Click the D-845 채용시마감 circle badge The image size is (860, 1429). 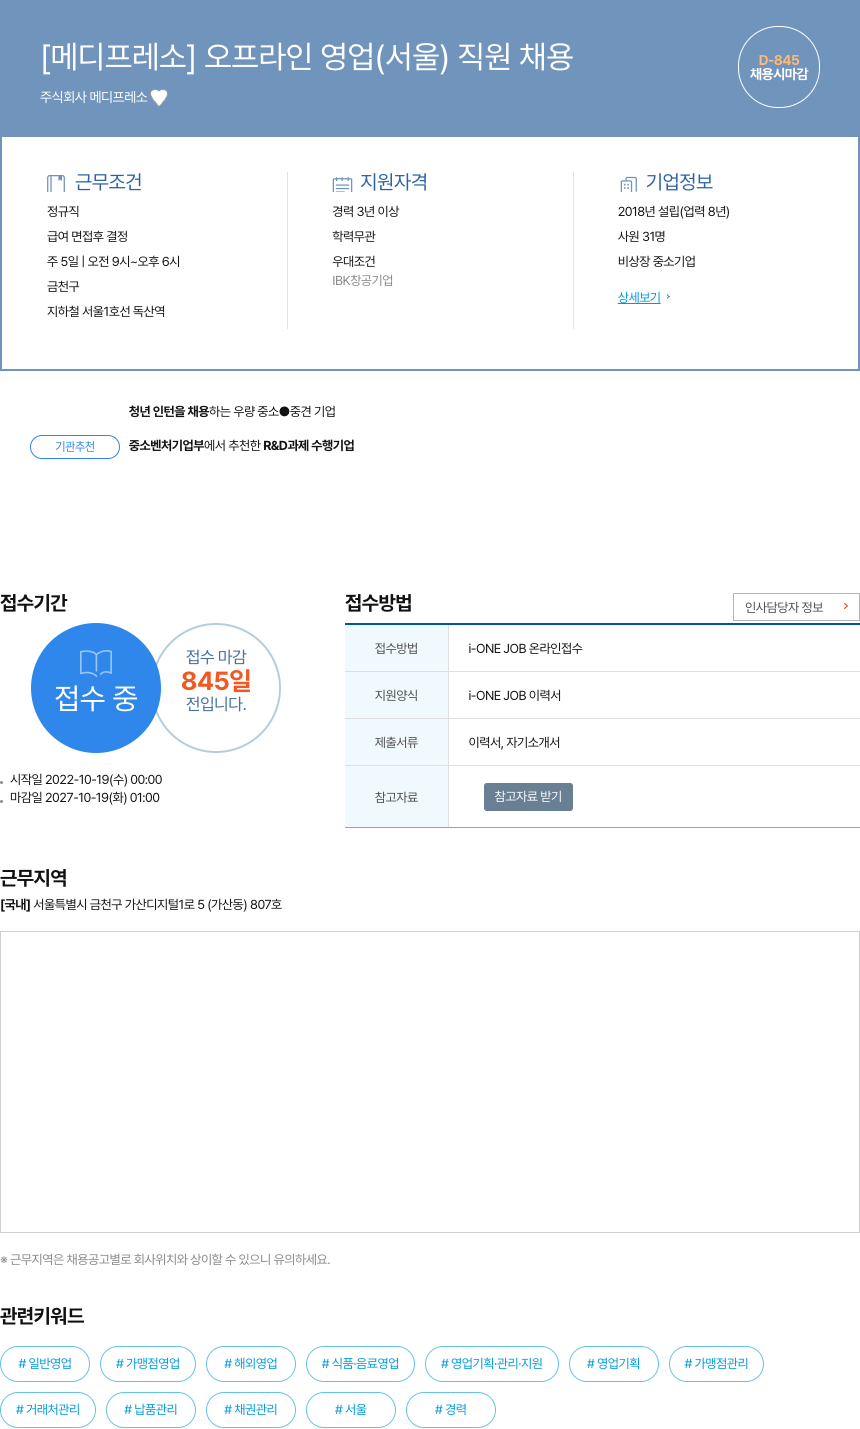click(779, 67)
